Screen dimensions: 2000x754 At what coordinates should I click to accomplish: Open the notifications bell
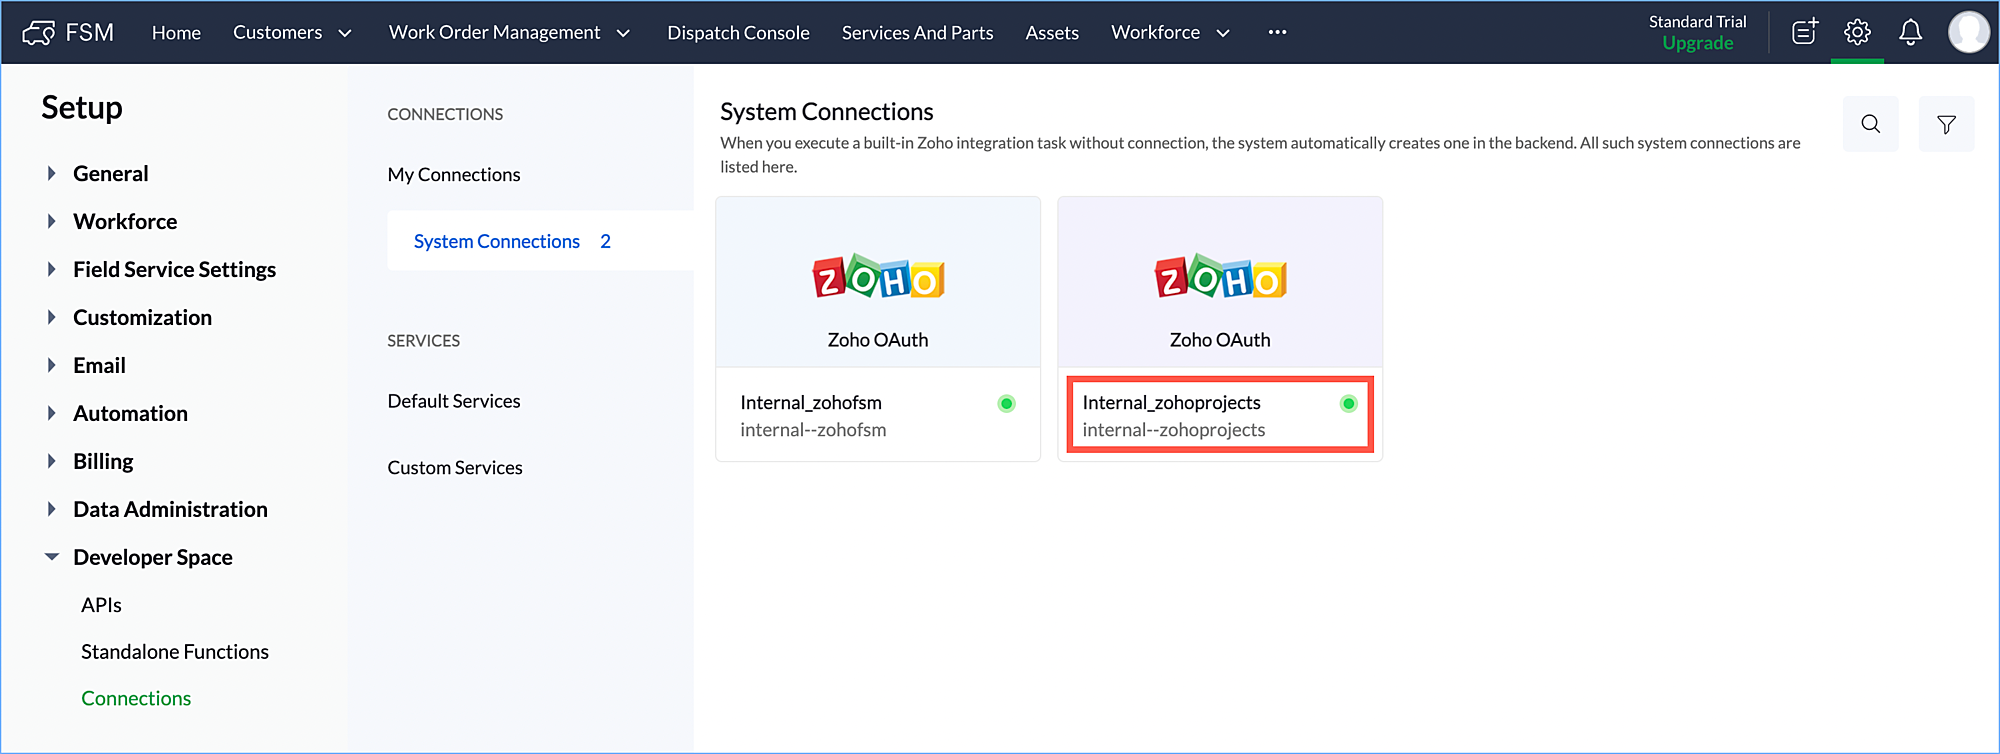(x=1910, y=32)
